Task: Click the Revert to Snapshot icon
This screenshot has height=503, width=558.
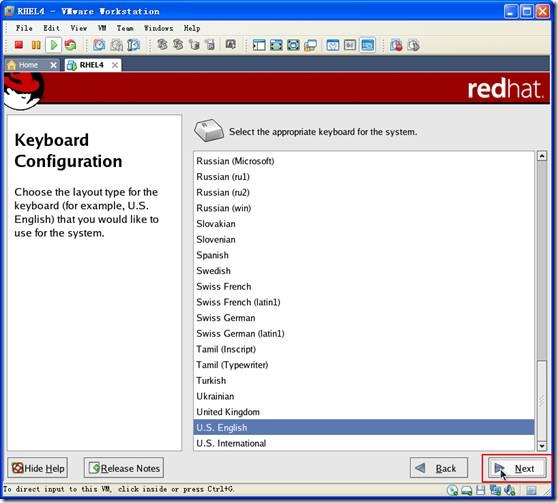Action: (x=116, y=45)
